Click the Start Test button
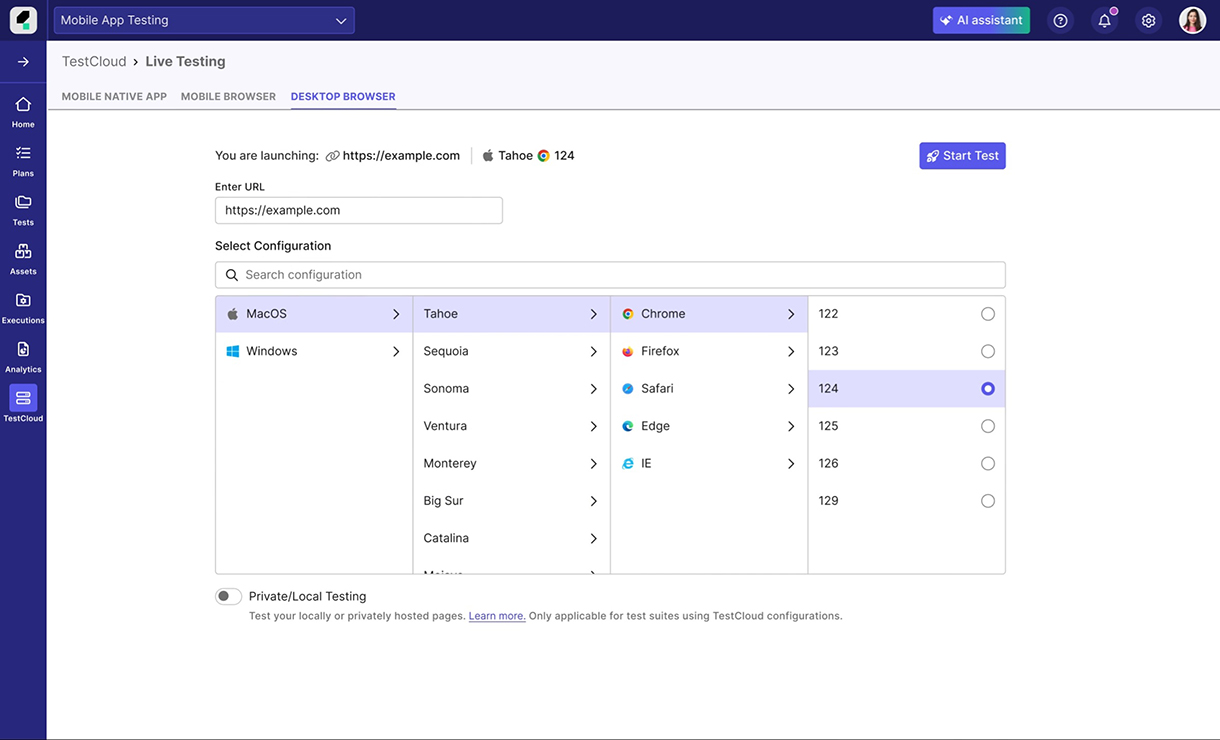 962,156
